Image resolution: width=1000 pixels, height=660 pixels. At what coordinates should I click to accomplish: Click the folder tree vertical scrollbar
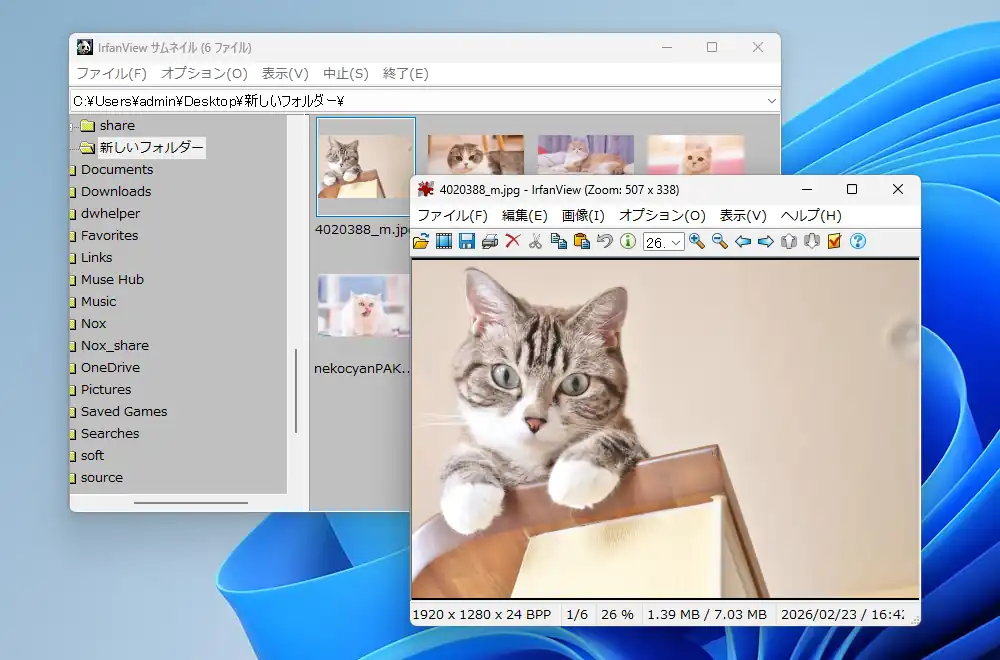click(x=296, y=390)
